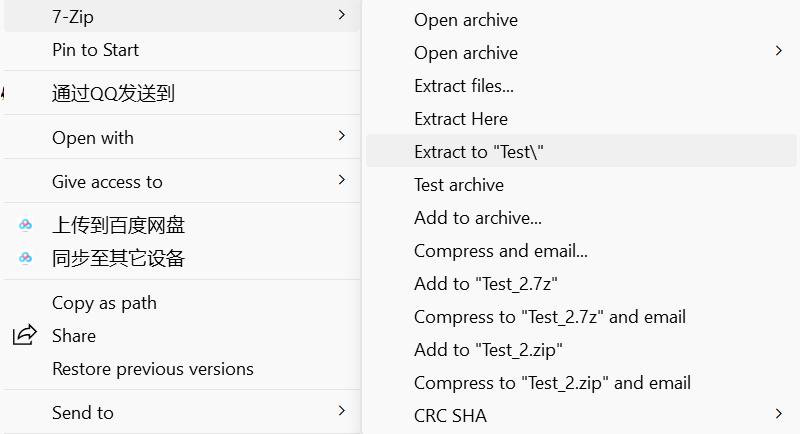Viewport: 800px width, 434px height.
Task: Open Add to archive... dialog
Action: coord(478,218)
